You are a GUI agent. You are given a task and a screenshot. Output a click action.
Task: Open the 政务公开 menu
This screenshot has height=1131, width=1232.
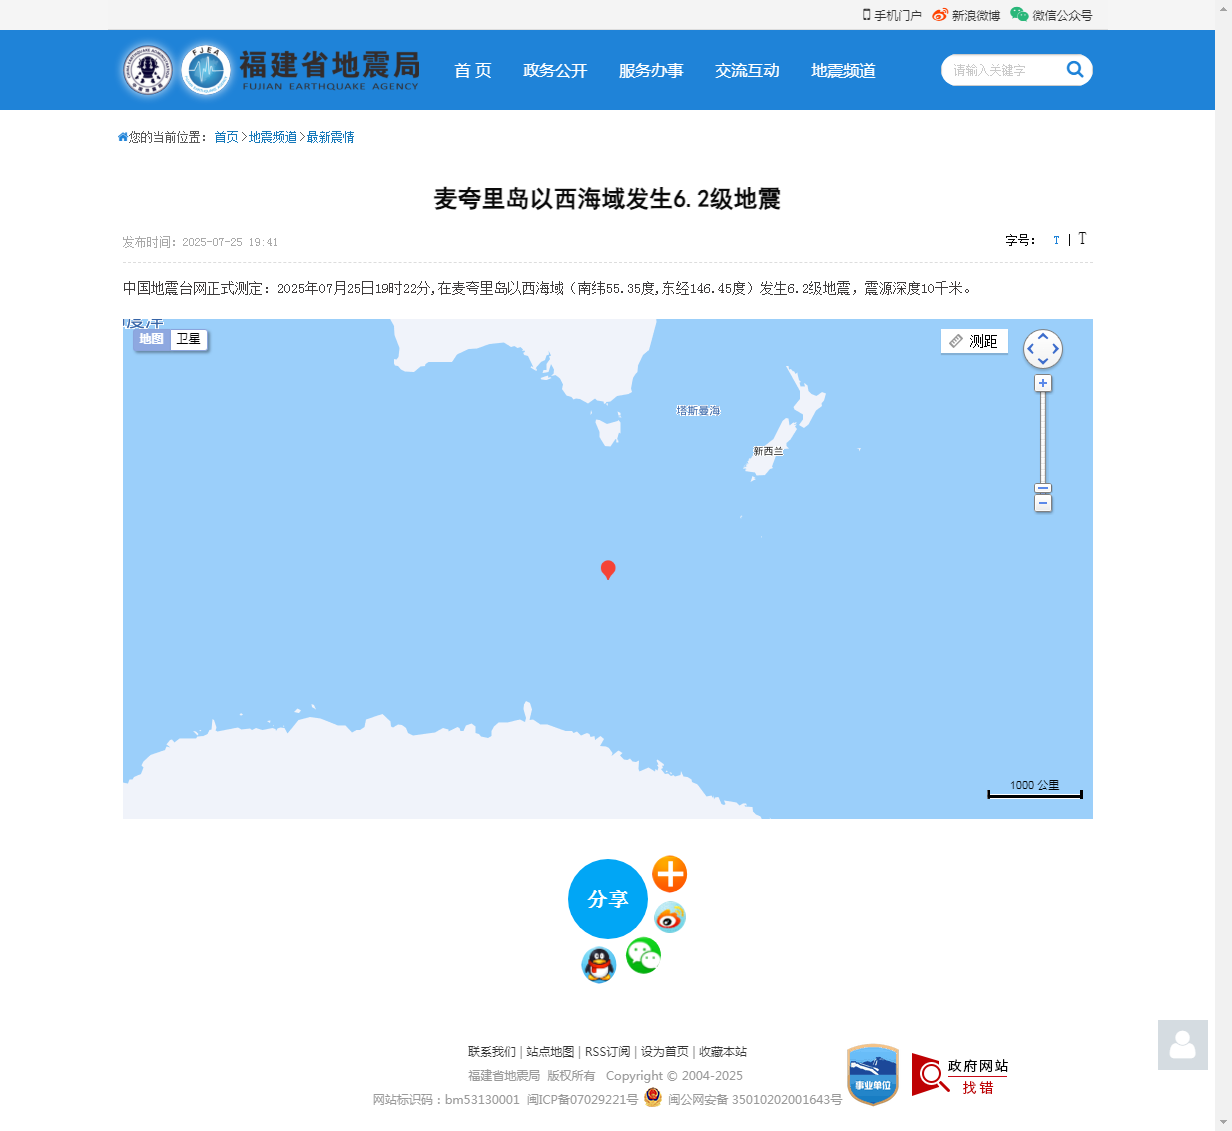click(555, 70)
